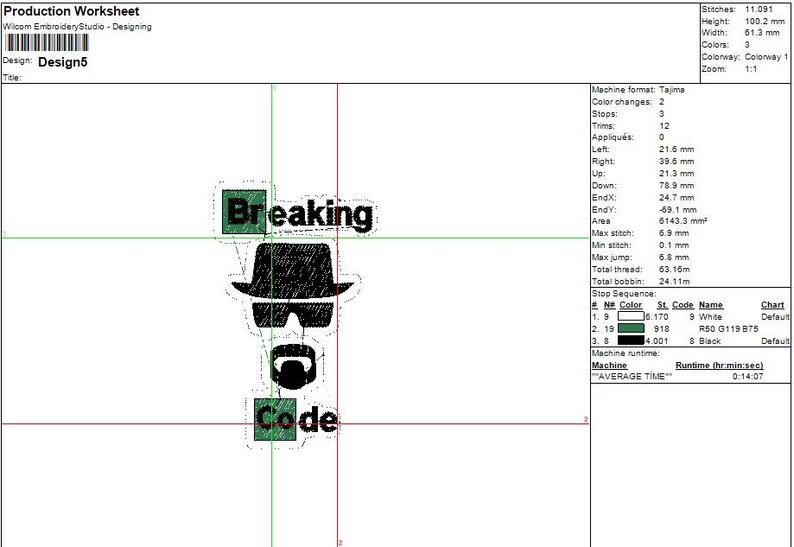
Task: Select the hat graphic in the design preview
Action: click(292, 271)
